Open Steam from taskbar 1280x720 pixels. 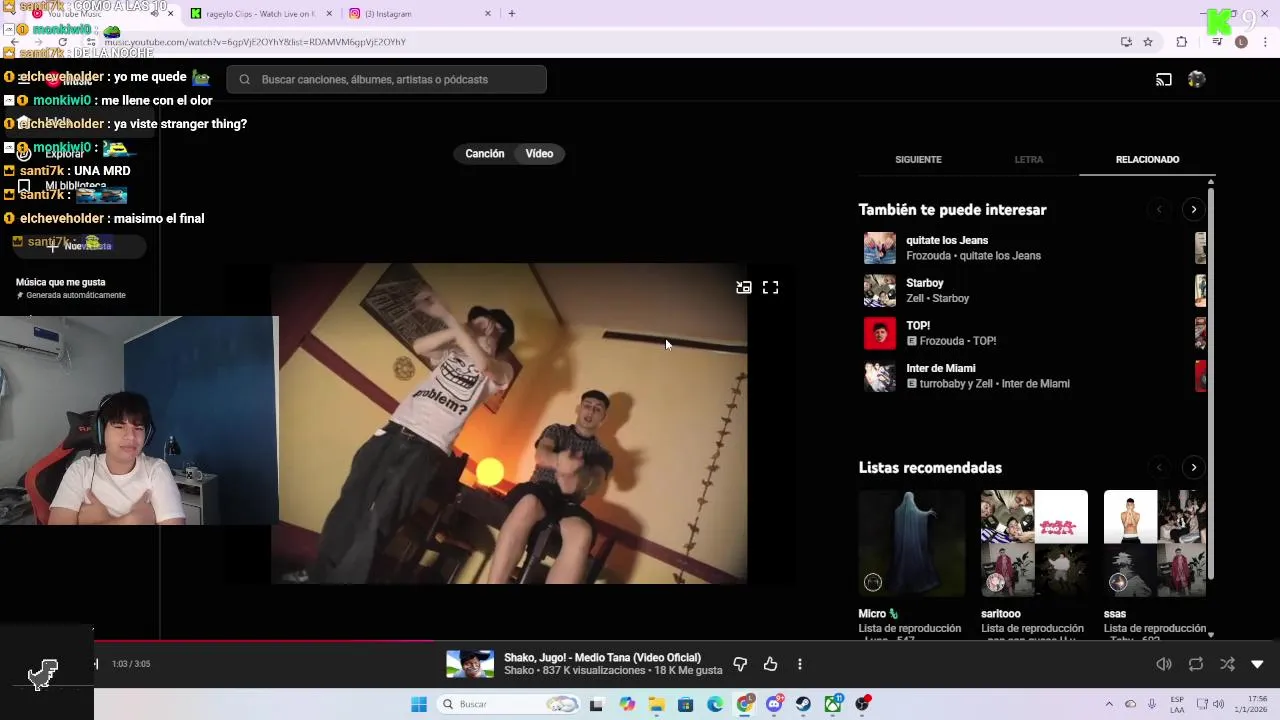coord(803,704)
